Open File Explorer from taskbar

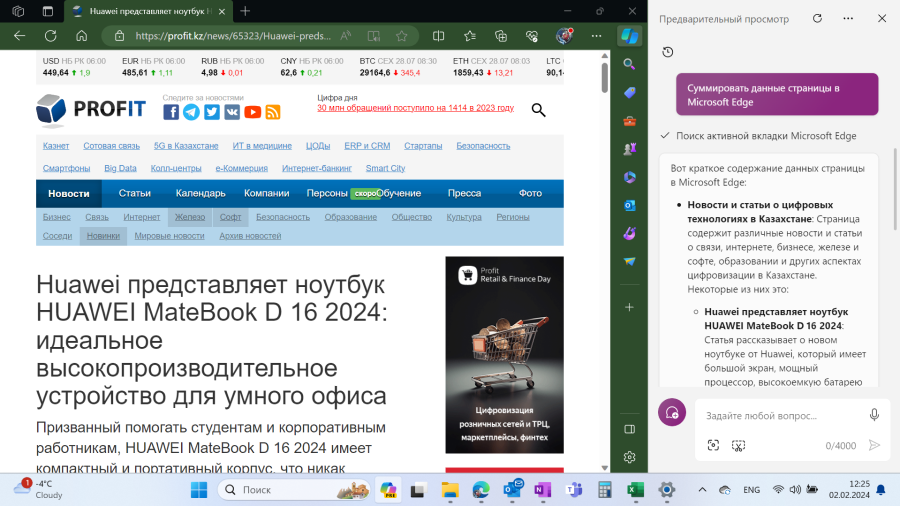(x=450, y=489)
